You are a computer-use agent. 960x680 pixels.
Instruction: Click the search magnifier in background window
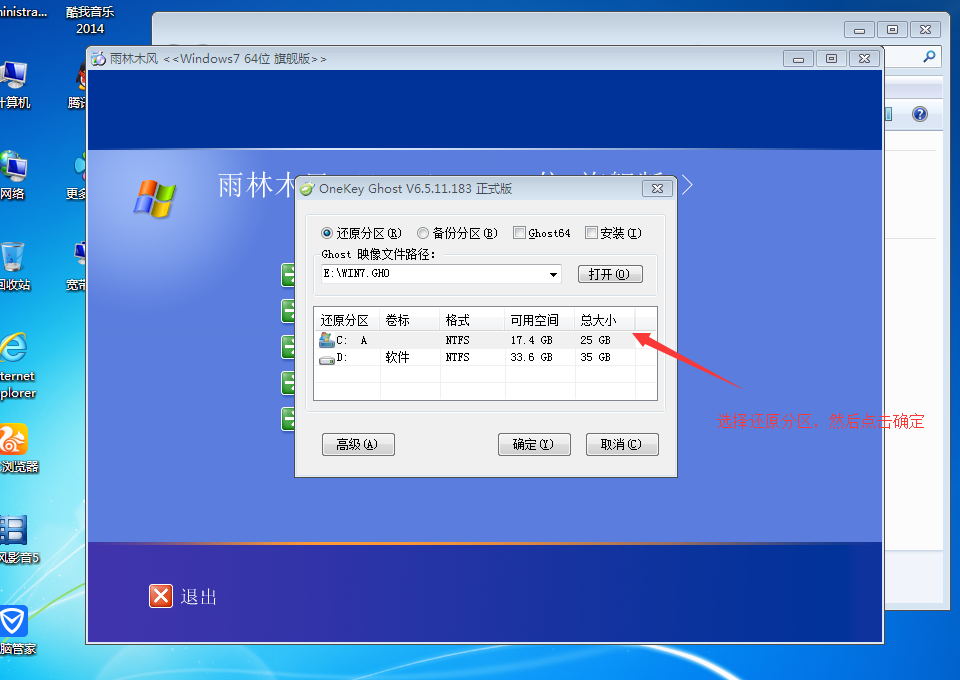[x=929, y=57]
